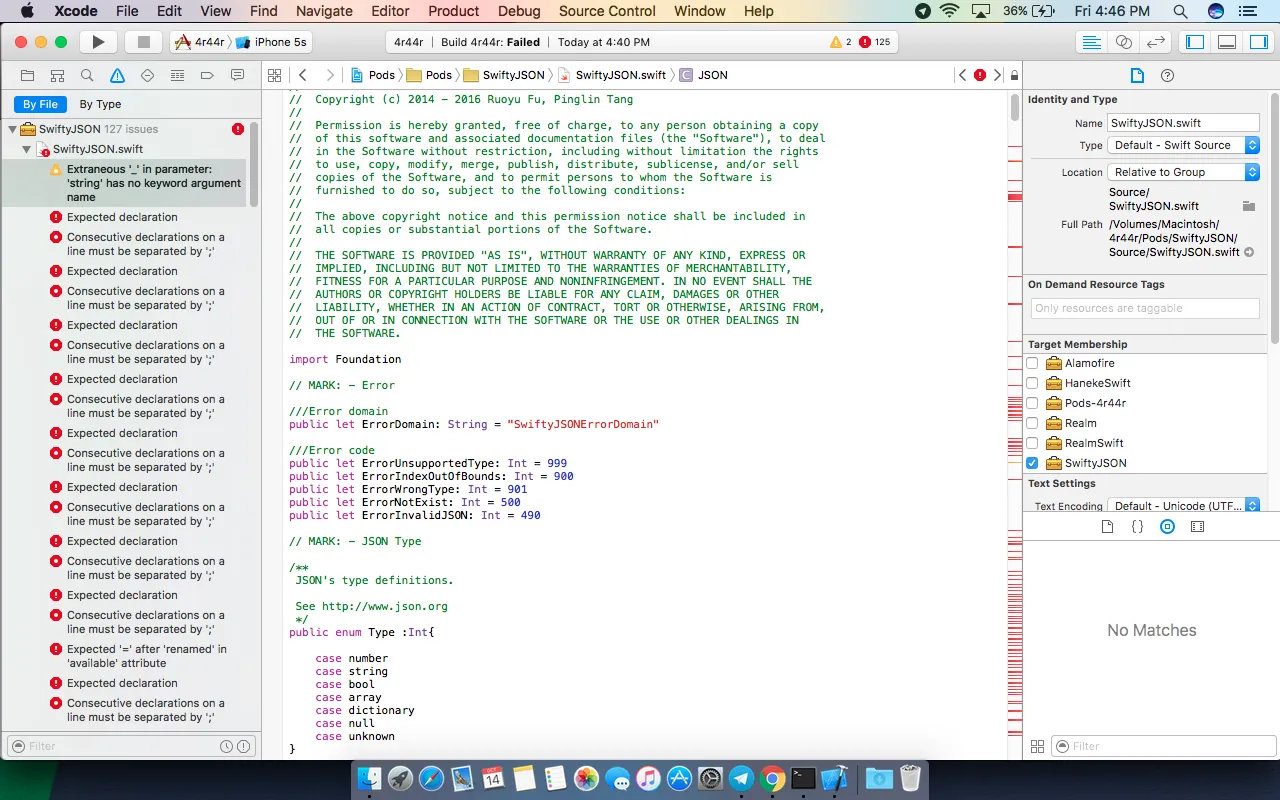The height and width of the screenshot is (800, 1280).
Task: Show the File Template library
Action: click(1107, 527)
